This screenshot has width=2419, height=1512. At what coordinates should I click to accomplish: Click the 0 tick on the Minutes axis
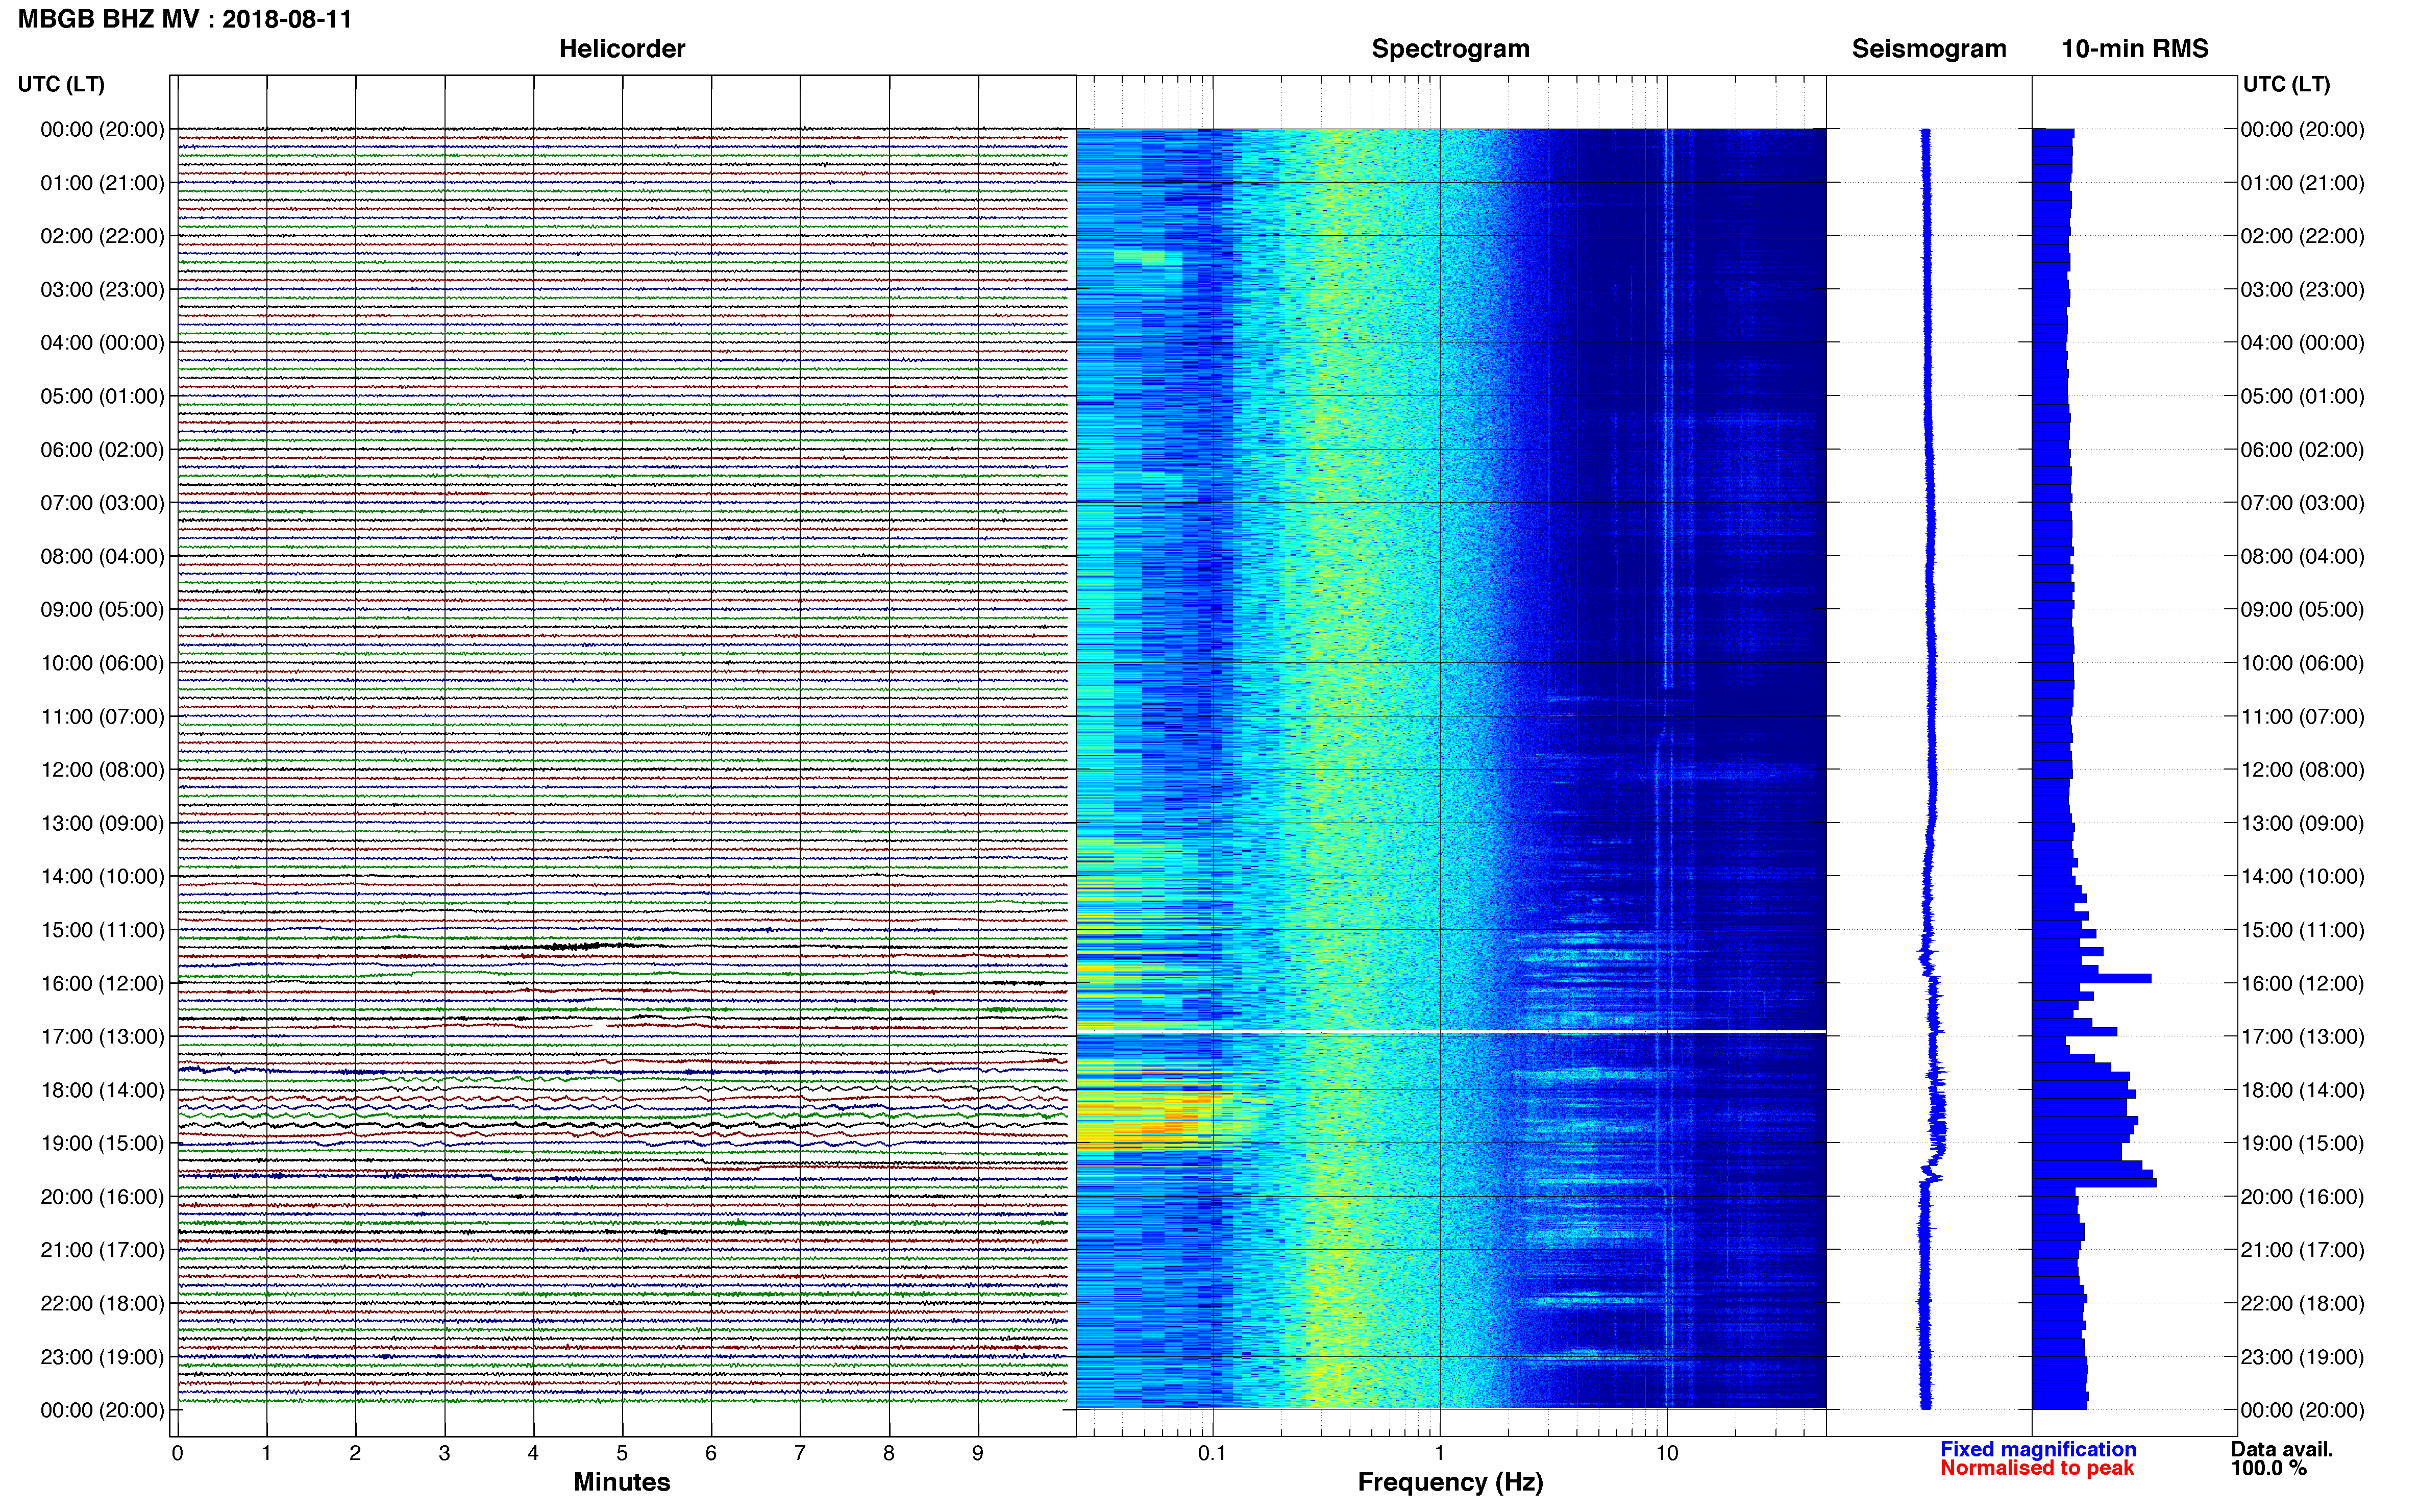pos(178,1453)
